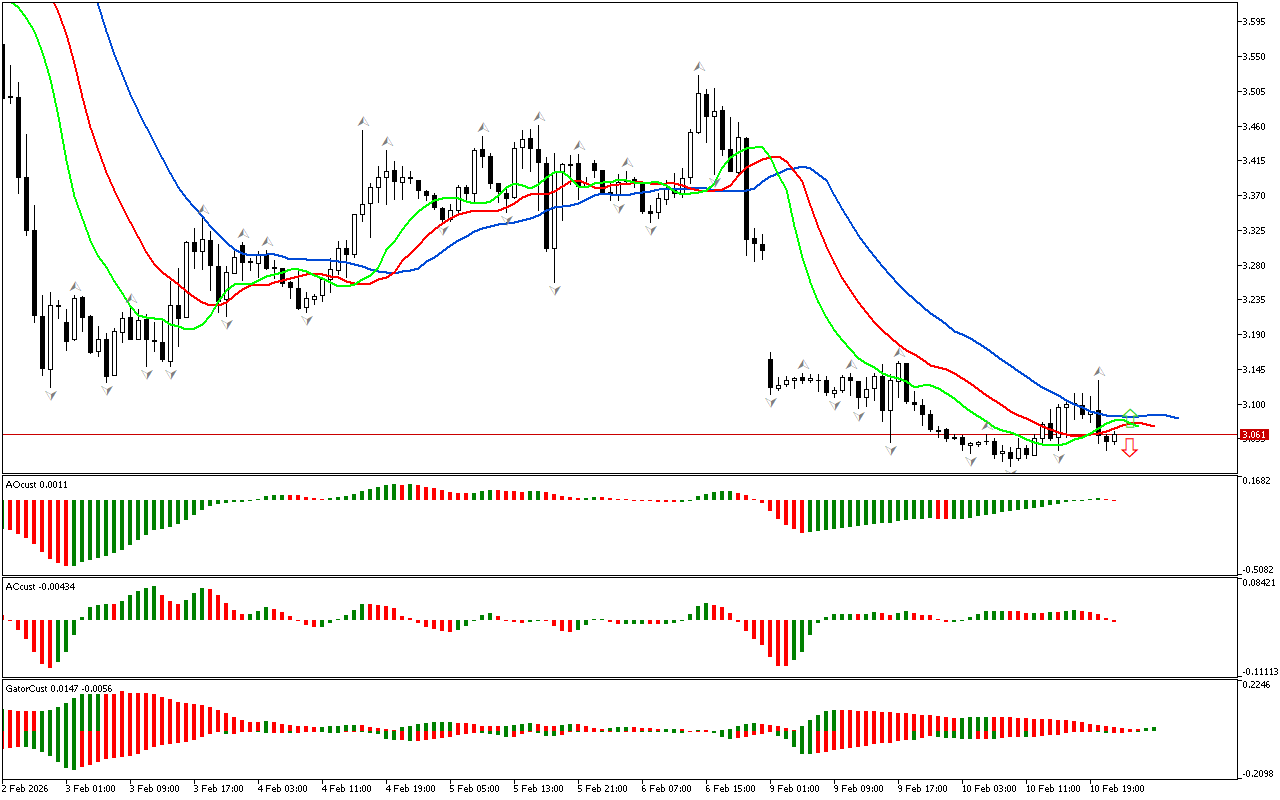Click the 2 Feb 2026 date label
Viewport: 1280px width, 800px height.
tap(26, 789)
